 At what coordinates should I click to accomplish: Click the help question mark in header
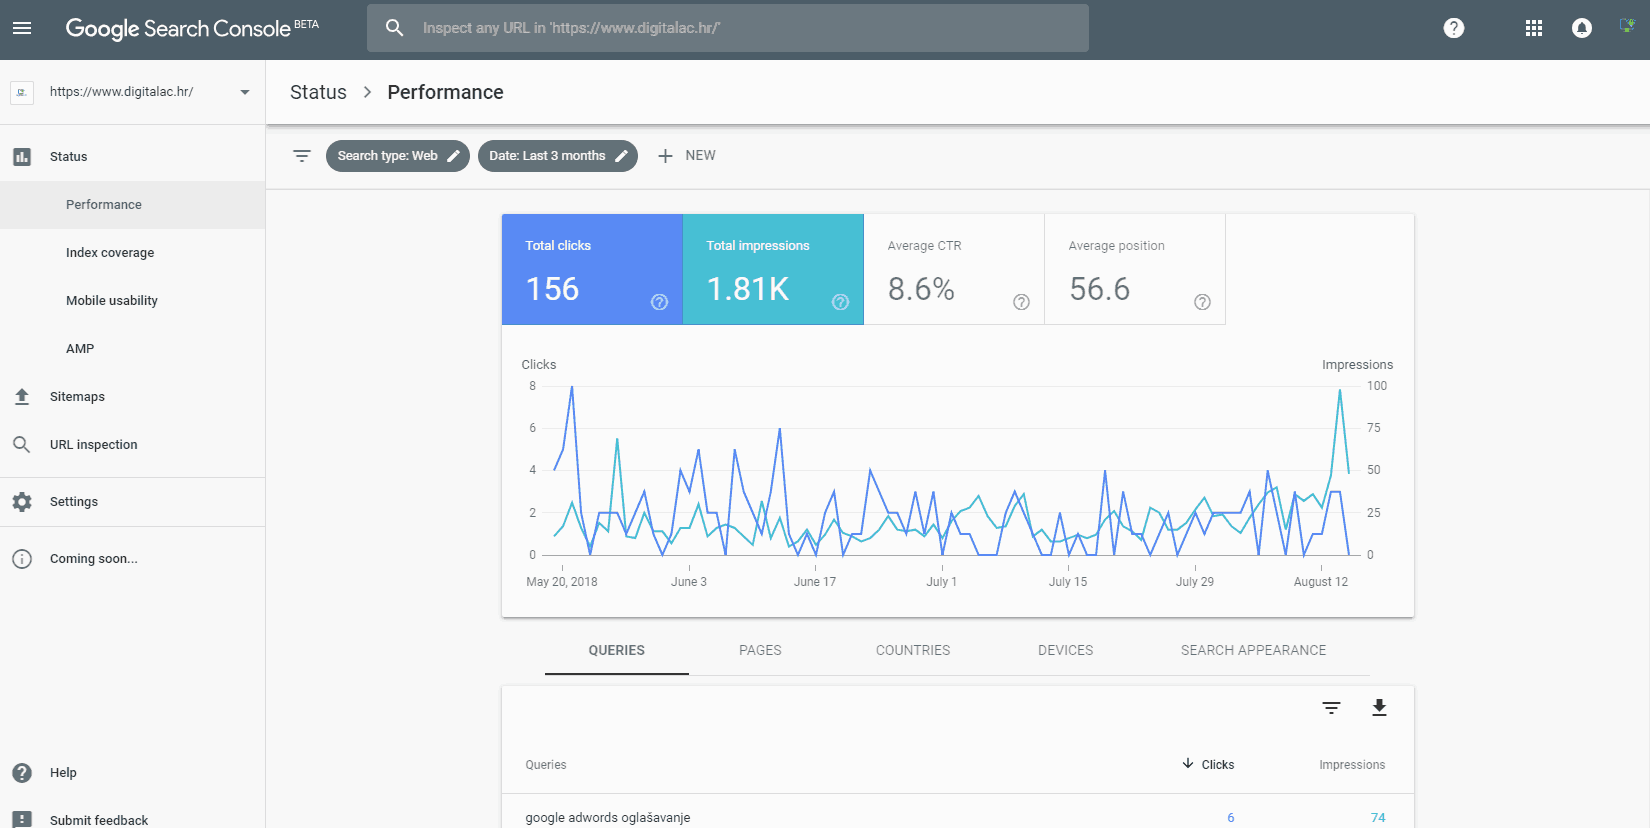pyautogui.click(x=1453, y=28)
